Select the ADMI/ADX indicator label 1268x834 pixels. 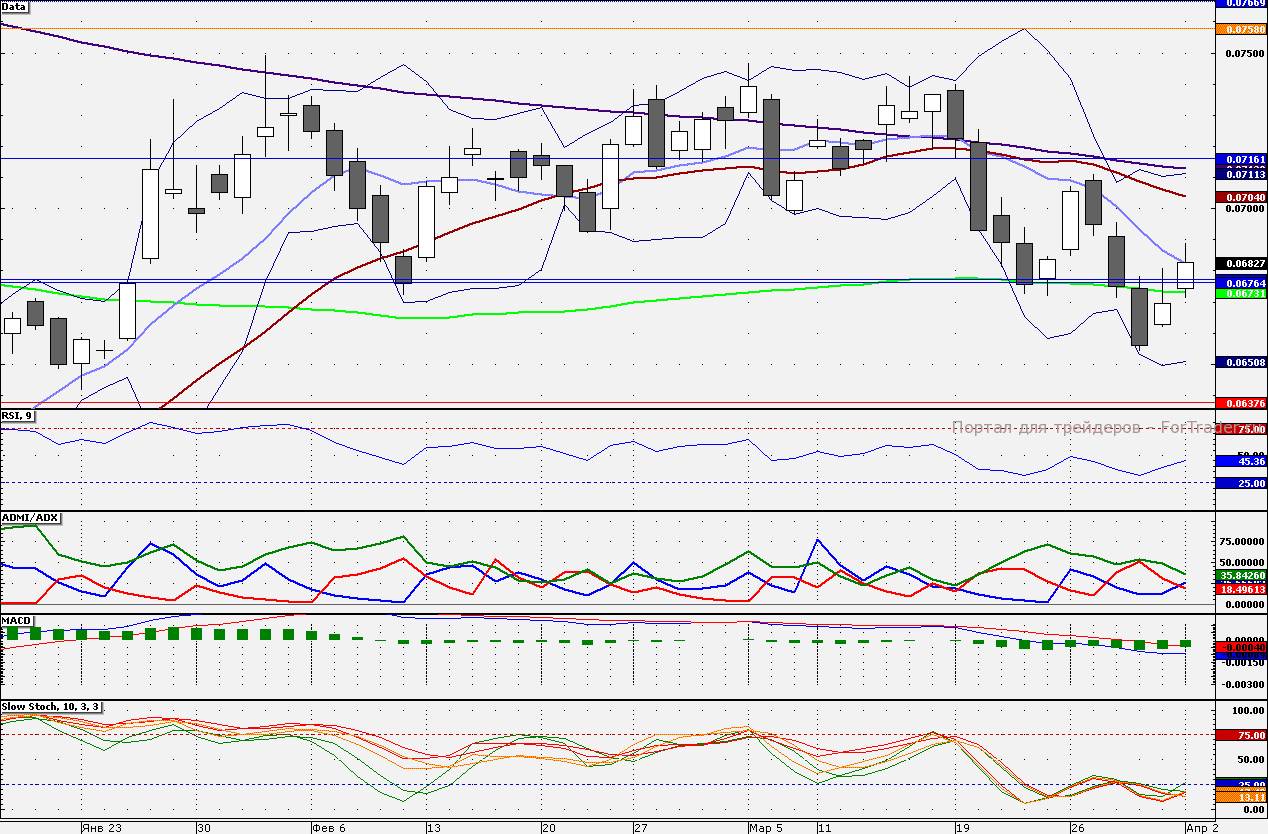tap(31, 517)
